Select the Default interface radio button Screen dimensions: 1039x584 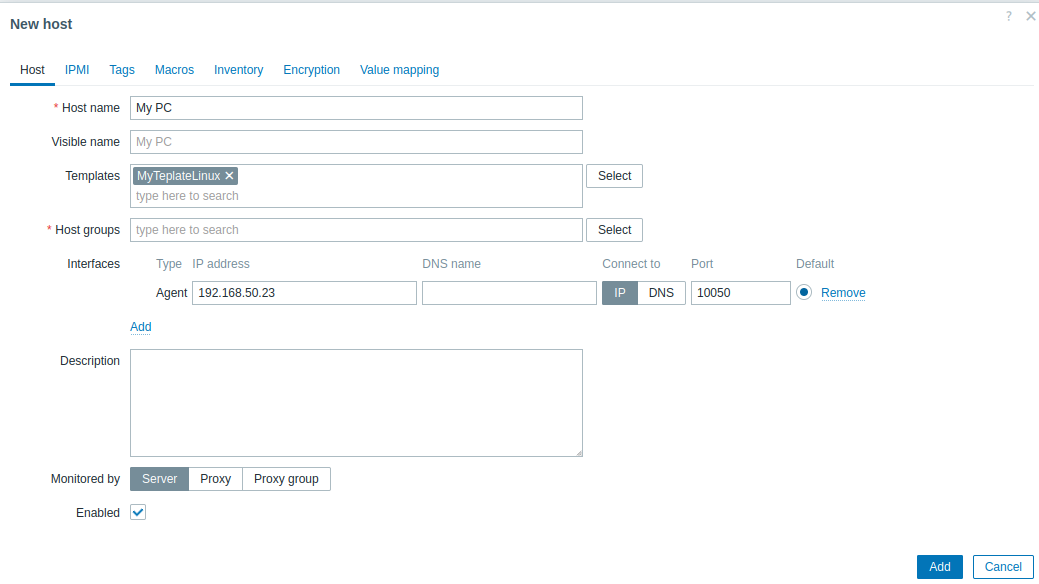804,293
